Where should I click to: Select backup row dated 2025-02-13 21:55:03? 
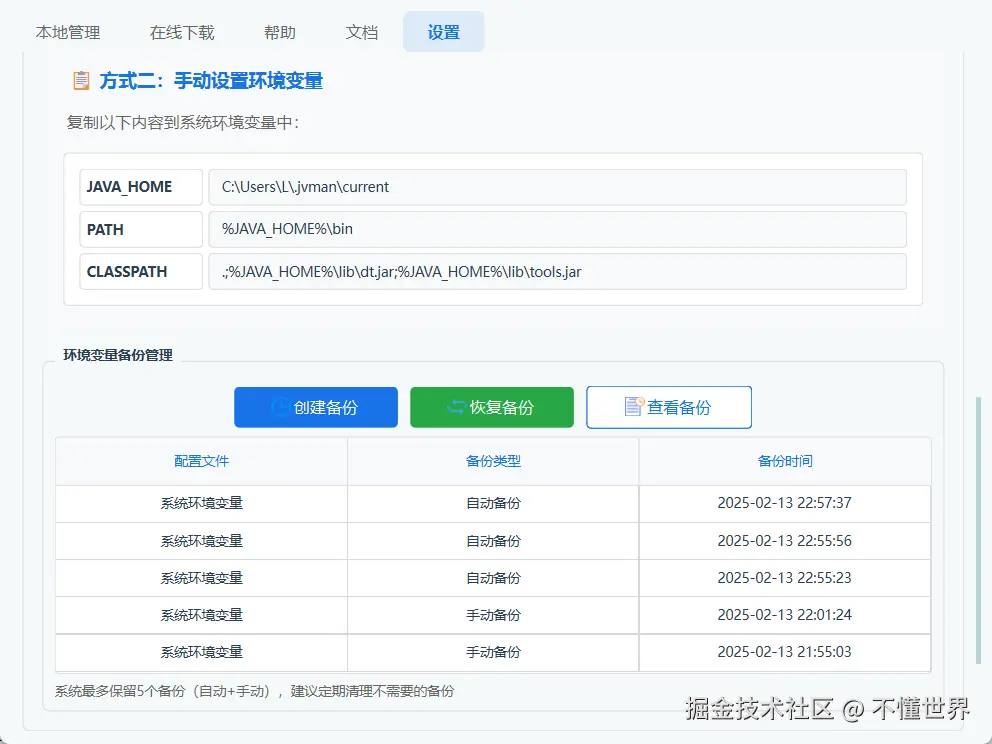493,652
